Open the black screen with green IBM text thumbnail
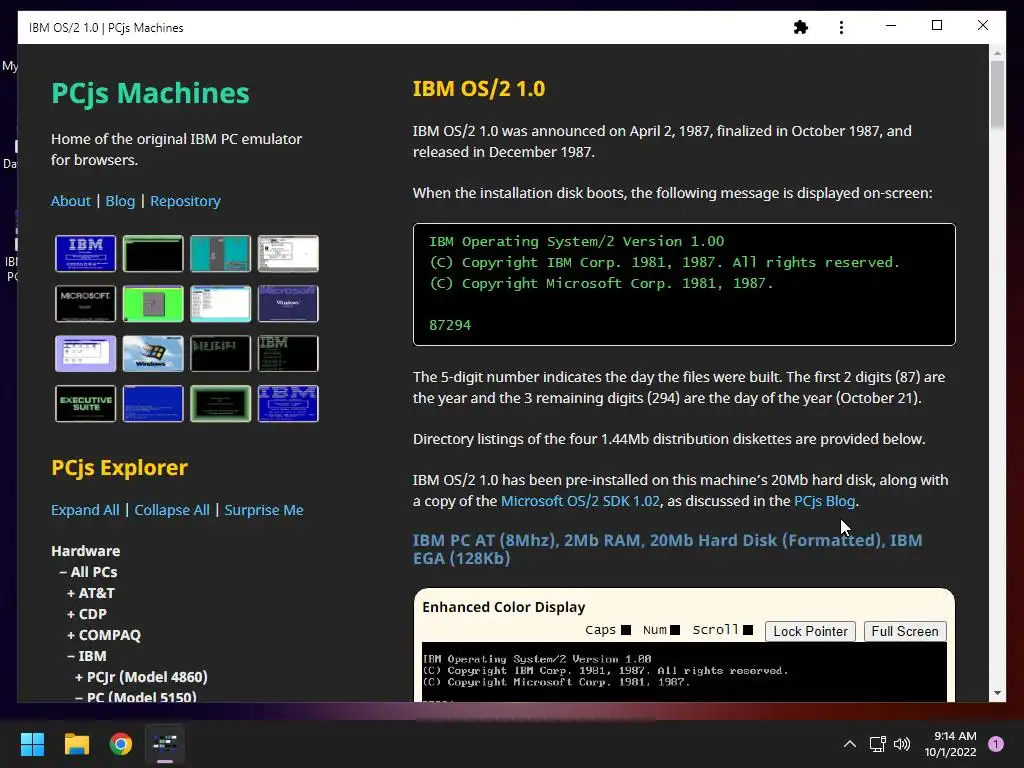1024x768 pixels. (288, 353)
